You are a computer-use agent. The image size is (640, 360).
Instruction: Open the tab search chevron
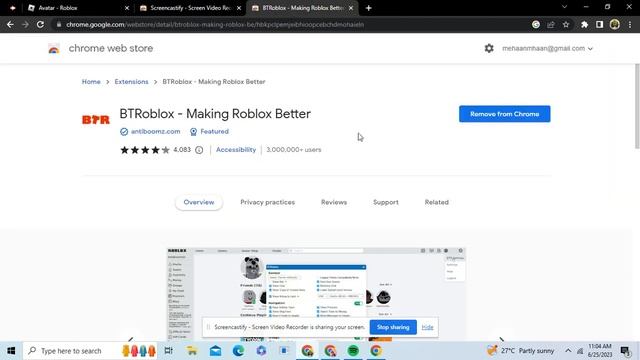pyautogui.click(x=564, y=7)
